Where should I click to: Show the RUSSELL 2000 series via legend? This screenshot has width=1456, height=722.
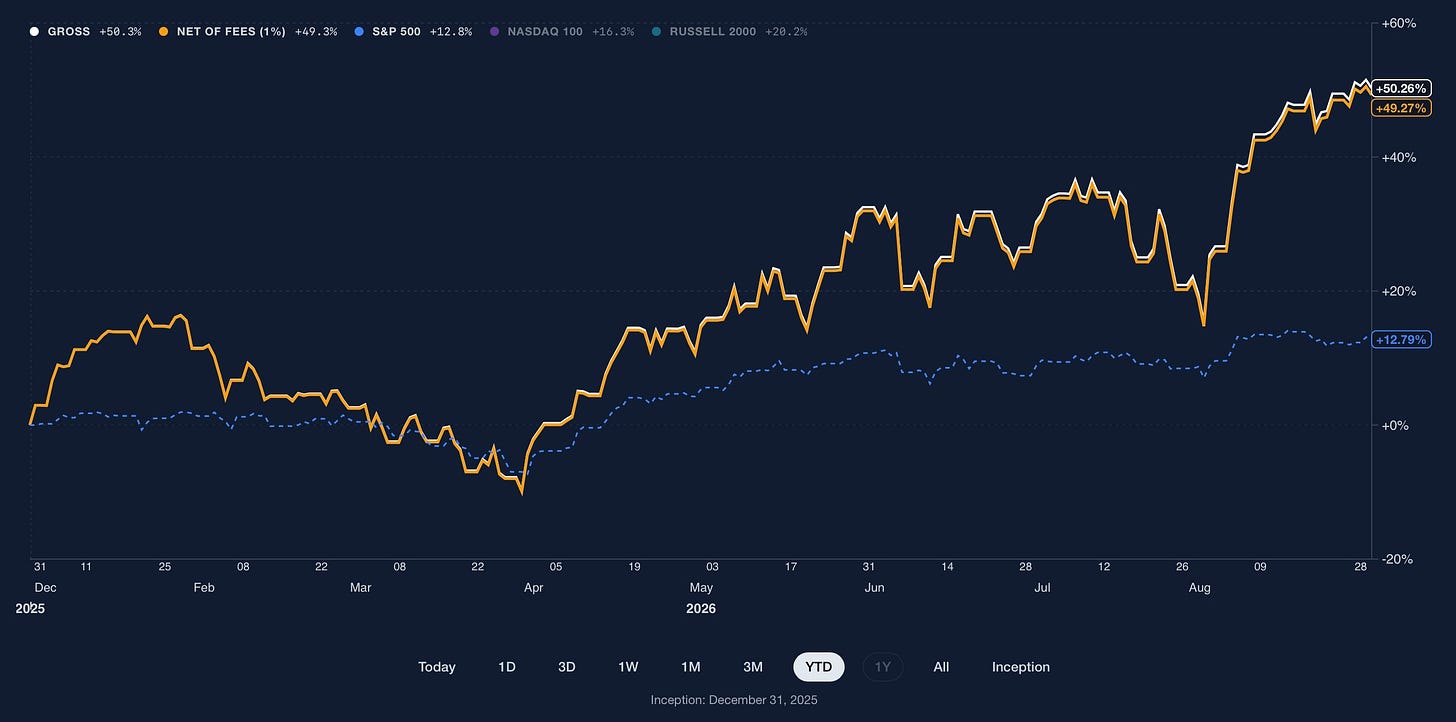click(x=728, y=31)
